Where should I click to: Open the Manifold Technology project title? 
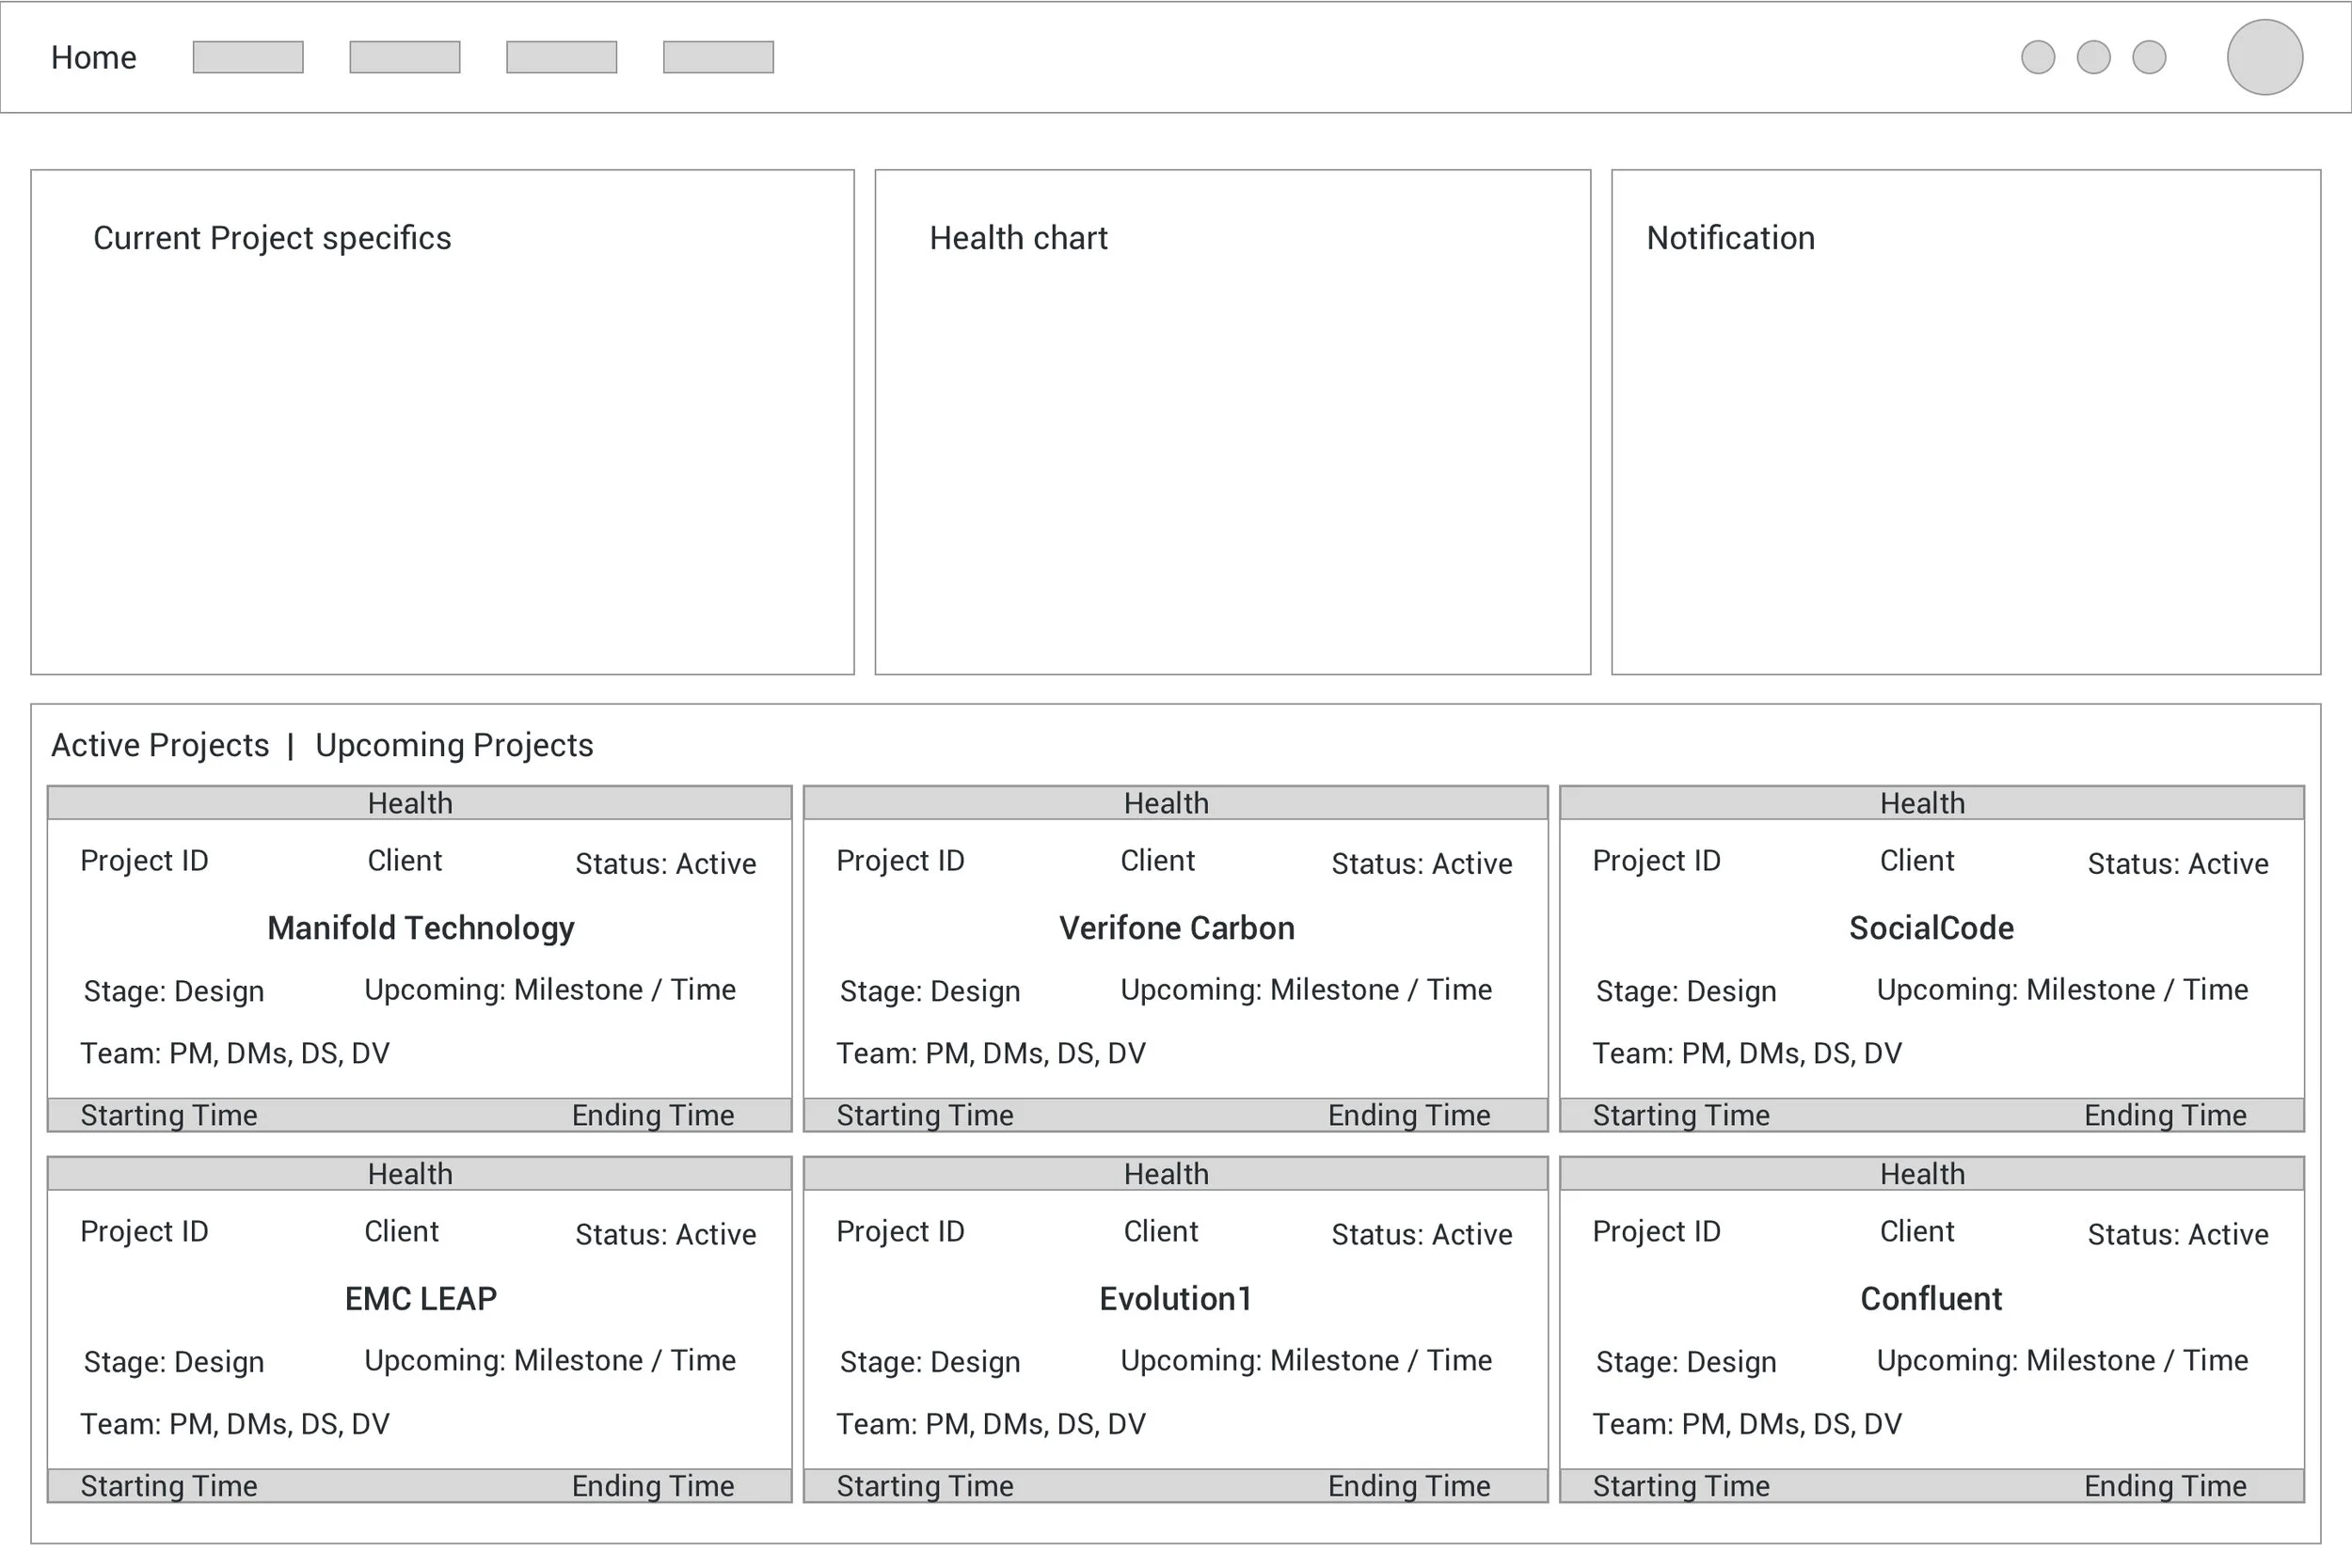[420, 928]
